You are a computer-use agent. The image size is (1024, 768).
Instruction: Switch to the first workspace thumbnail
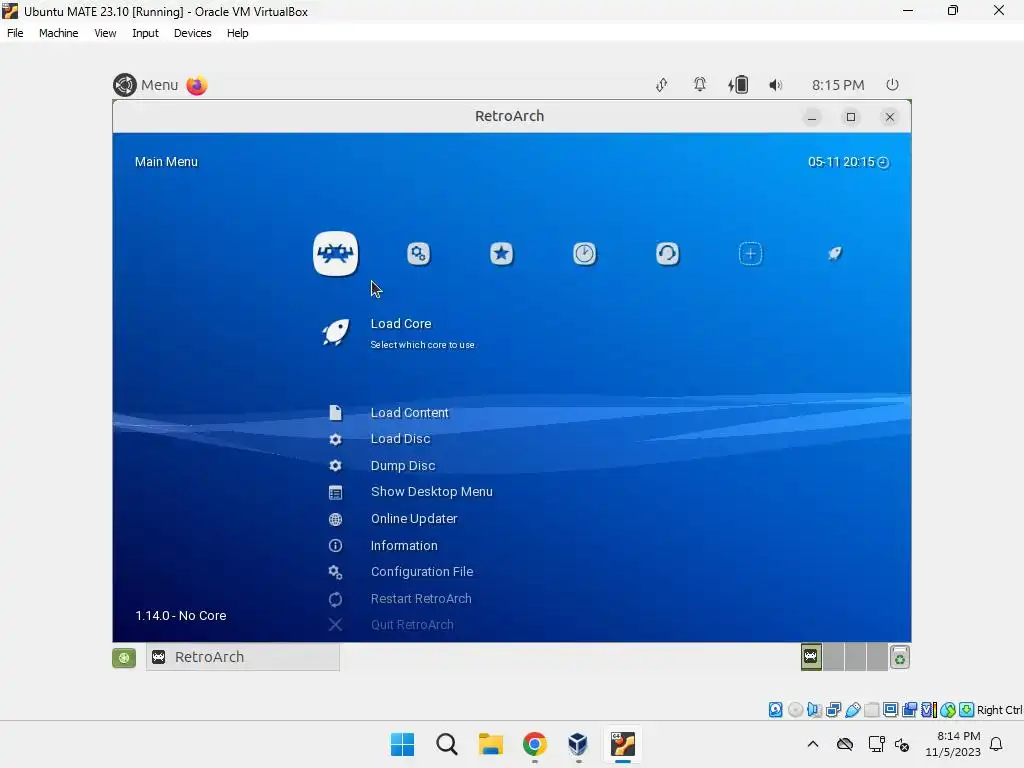coord(811,657)
